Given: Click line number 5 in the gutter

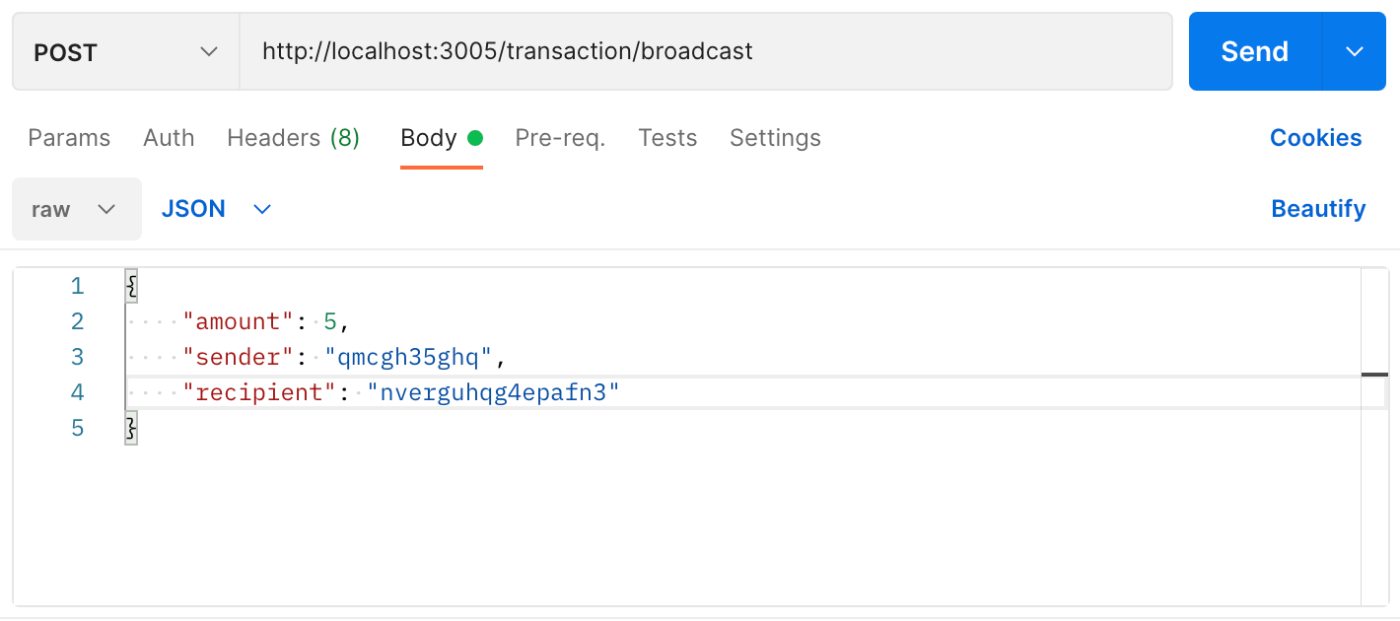Looking at the screenshot, I should pyautogui.click(x=77, y=429).
